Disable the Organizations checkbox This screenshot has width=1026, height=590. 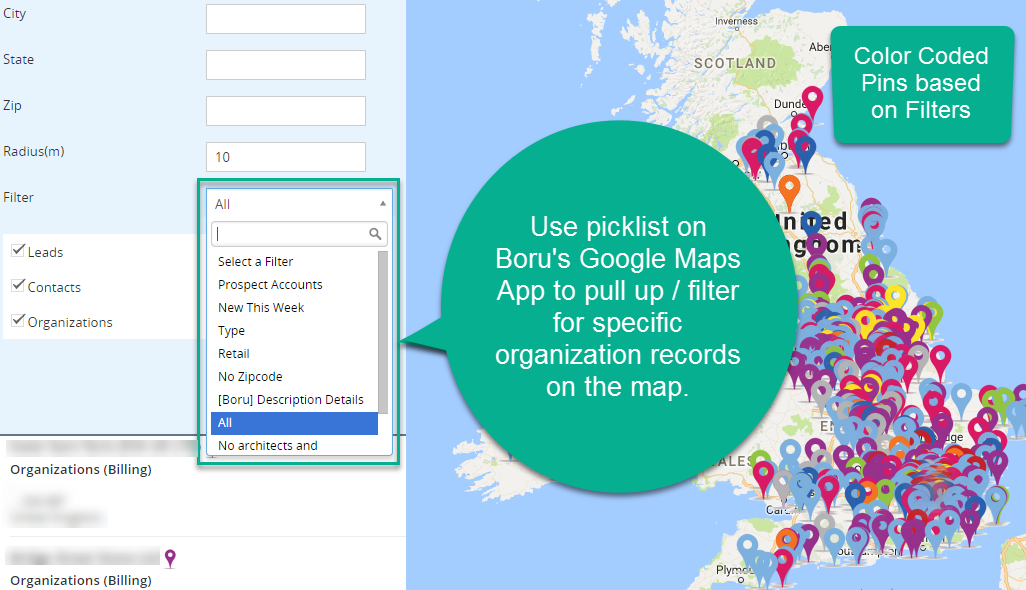tap(17, 321)
